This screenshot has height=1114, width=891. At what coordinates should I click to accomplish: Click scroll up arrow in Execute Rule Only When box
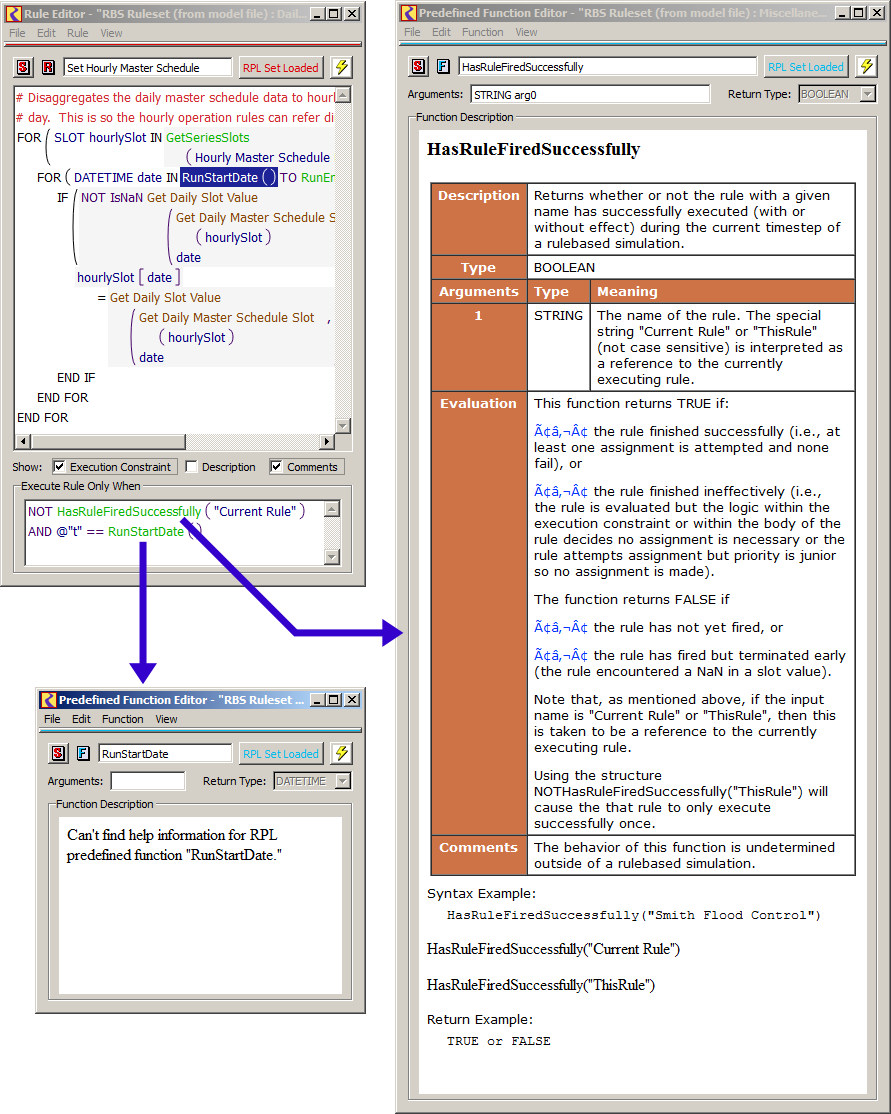[332, 509]
